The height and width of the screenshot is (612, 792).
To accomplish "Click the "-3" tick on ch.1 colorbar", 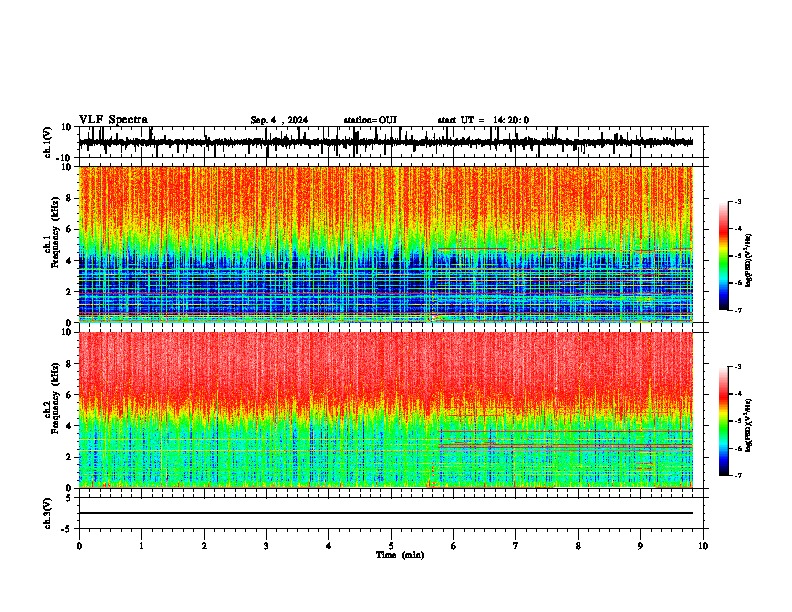I will click(737, 201).
